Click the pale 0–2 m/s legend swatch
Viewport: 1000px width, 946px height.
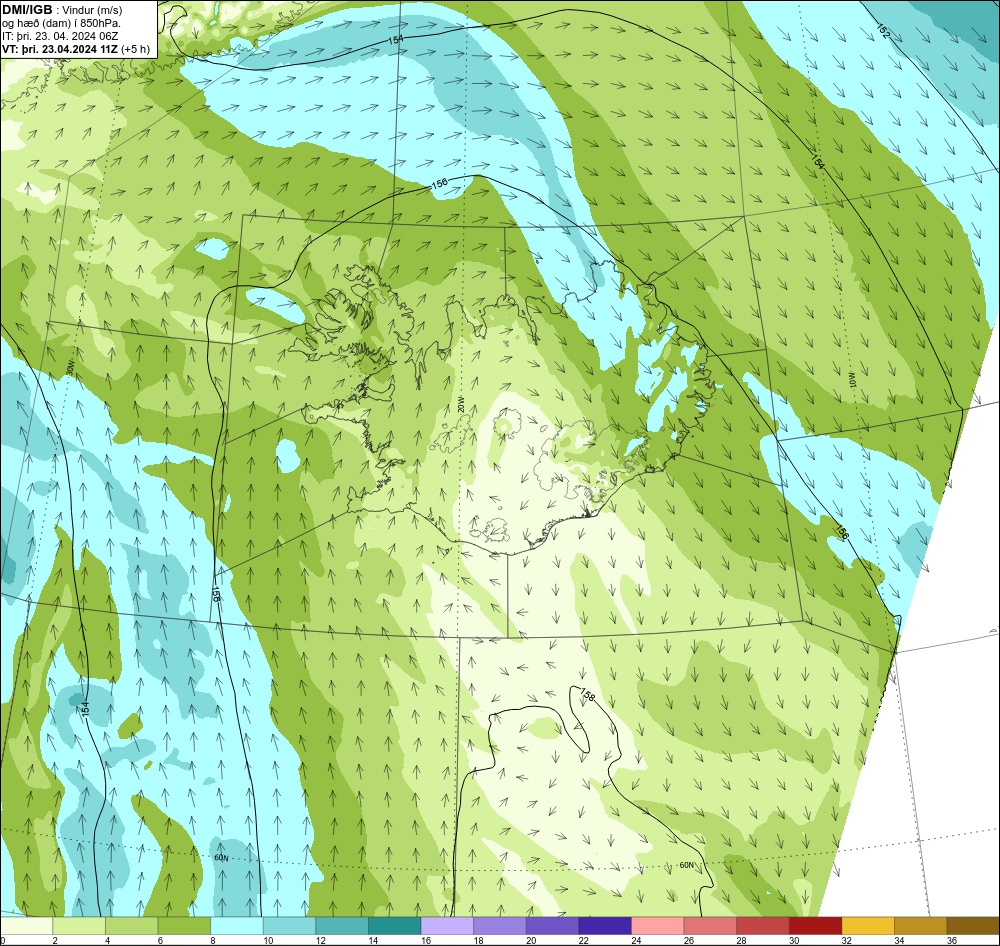26,926
